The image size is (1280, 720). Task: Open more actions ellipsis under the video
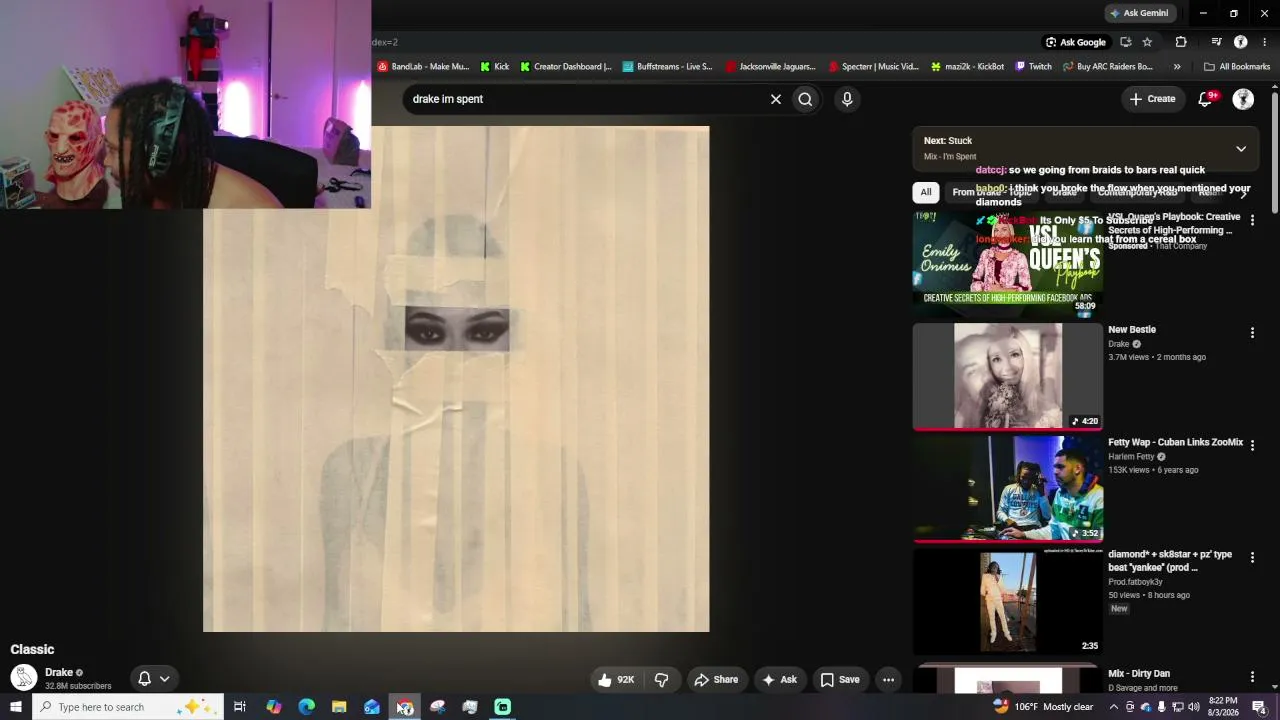(888, 680)
